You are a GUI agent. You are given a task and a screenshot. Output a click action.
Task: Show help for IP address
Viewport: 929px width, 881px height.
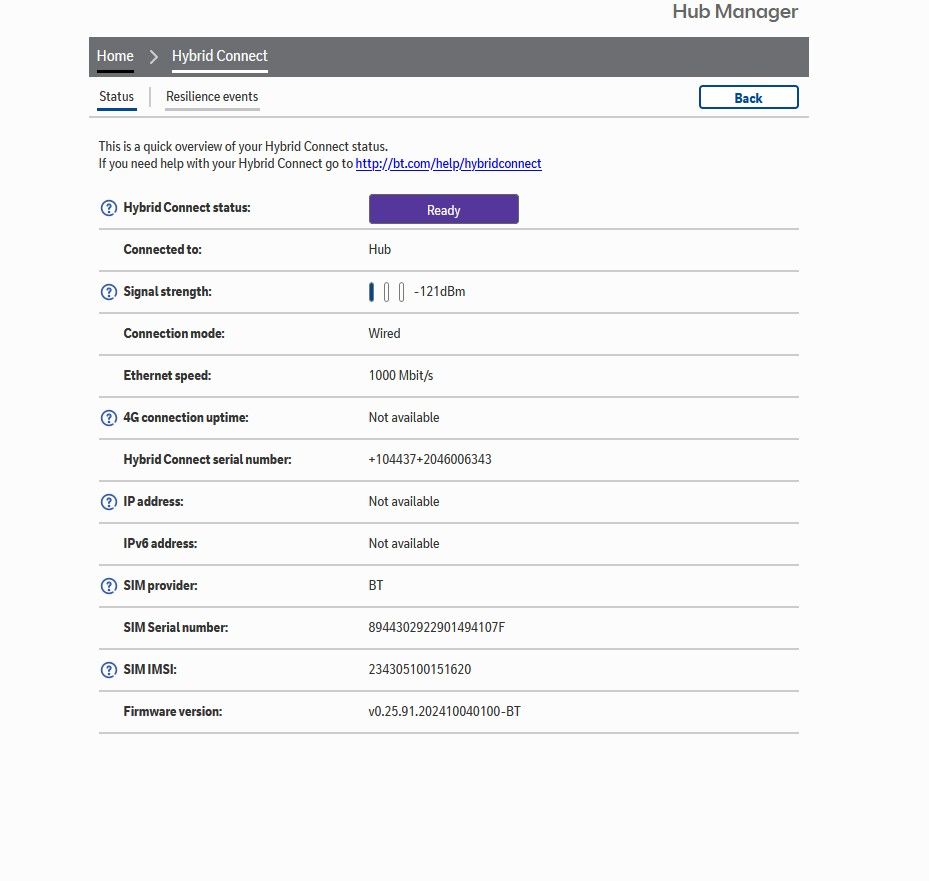[109, 502]
